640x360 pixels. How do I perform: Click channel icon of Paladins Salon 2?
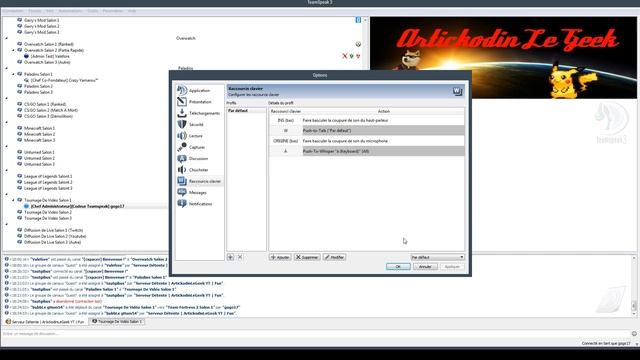(19, 86)
